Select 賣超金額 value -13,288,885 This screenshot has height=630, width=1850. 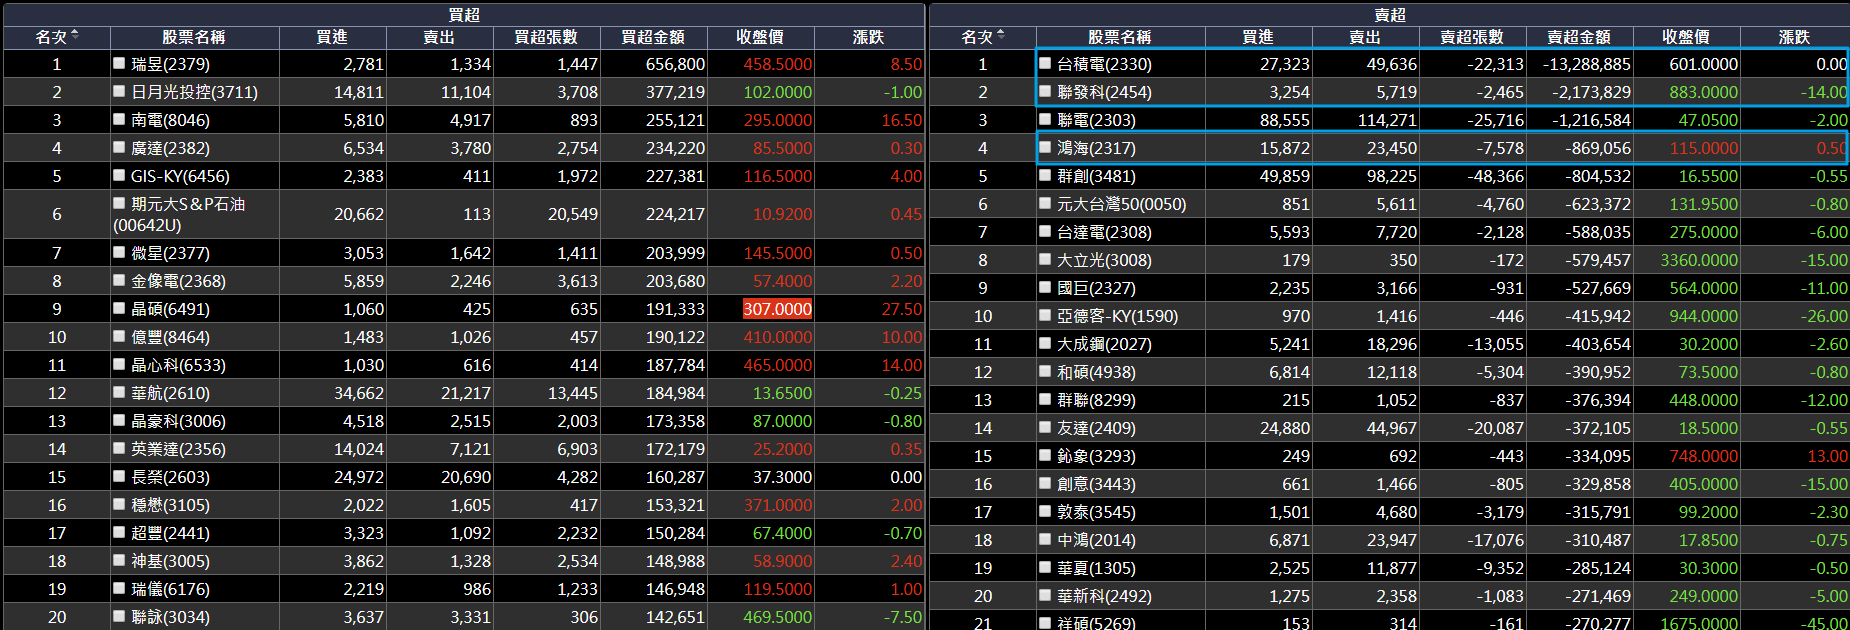1586,64
